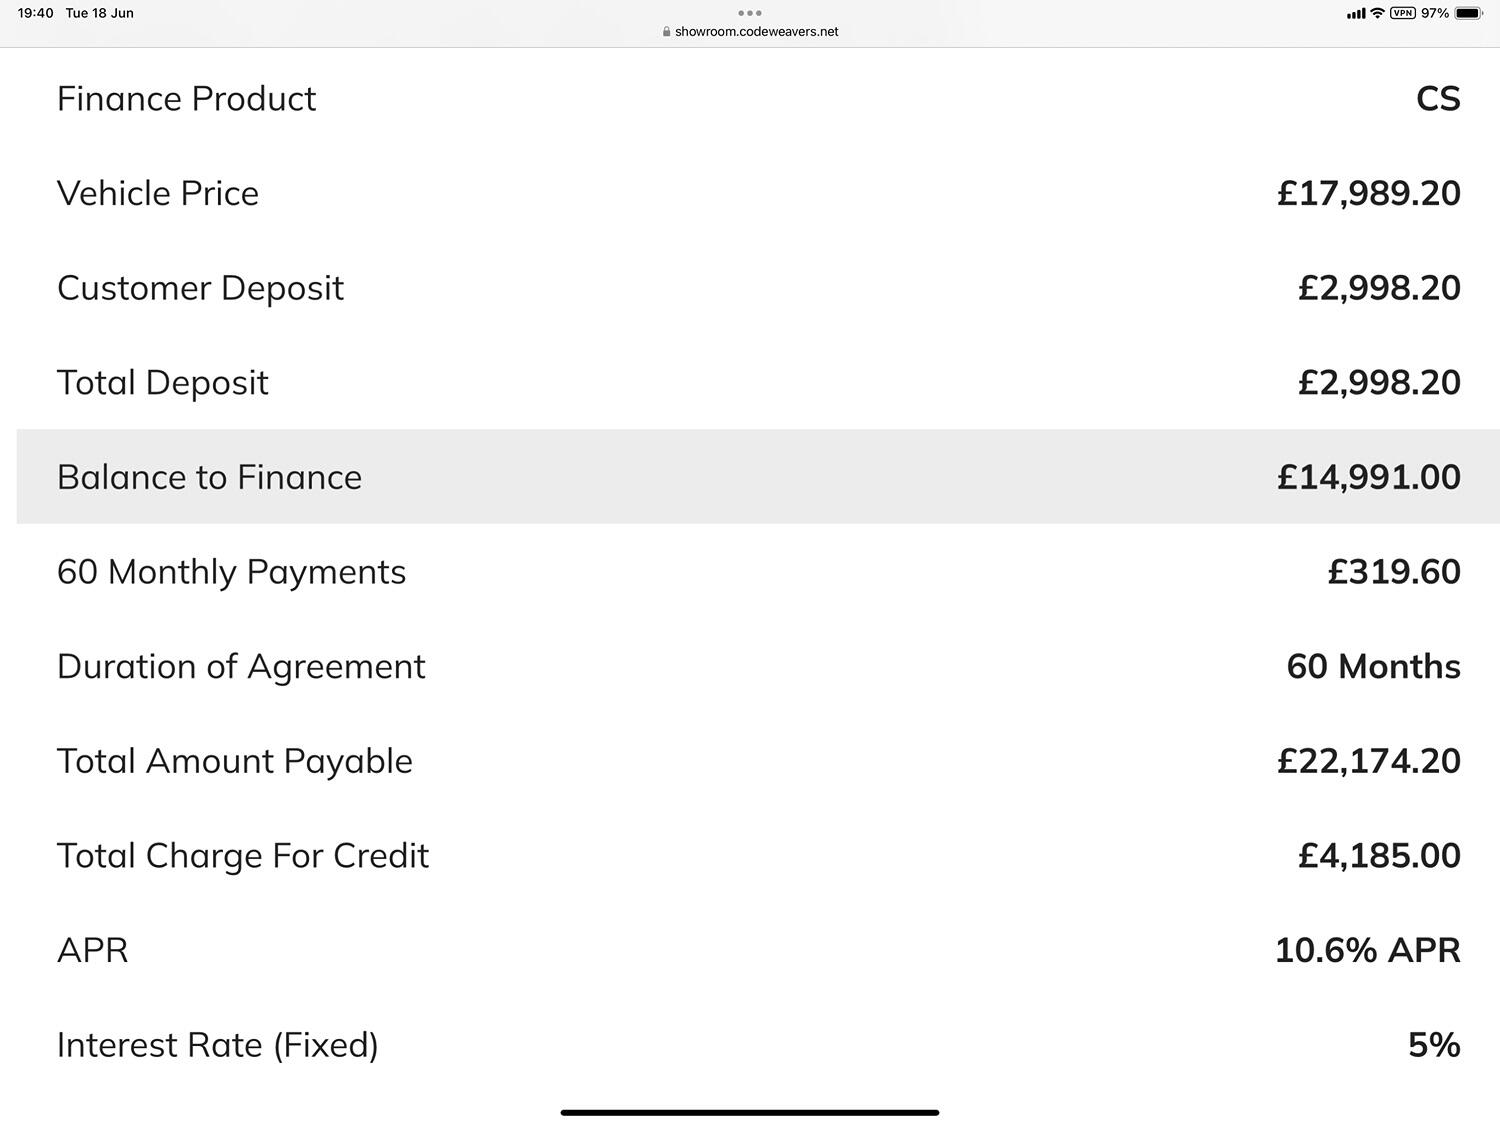Tap the 60 Monthly Payments label
Viewport: 1500px width, 1124px height.
coord(231,572)
